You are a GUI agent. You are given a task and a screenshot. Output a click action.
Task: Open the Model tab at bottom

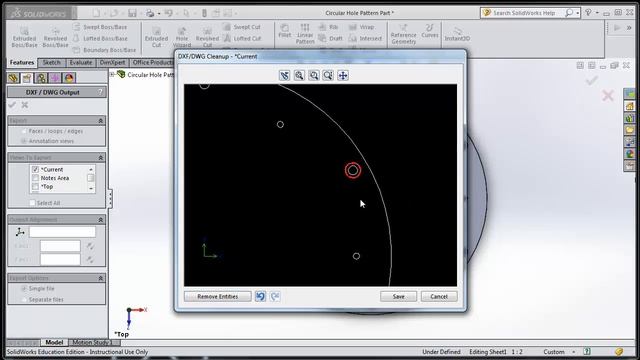point(54,342)
